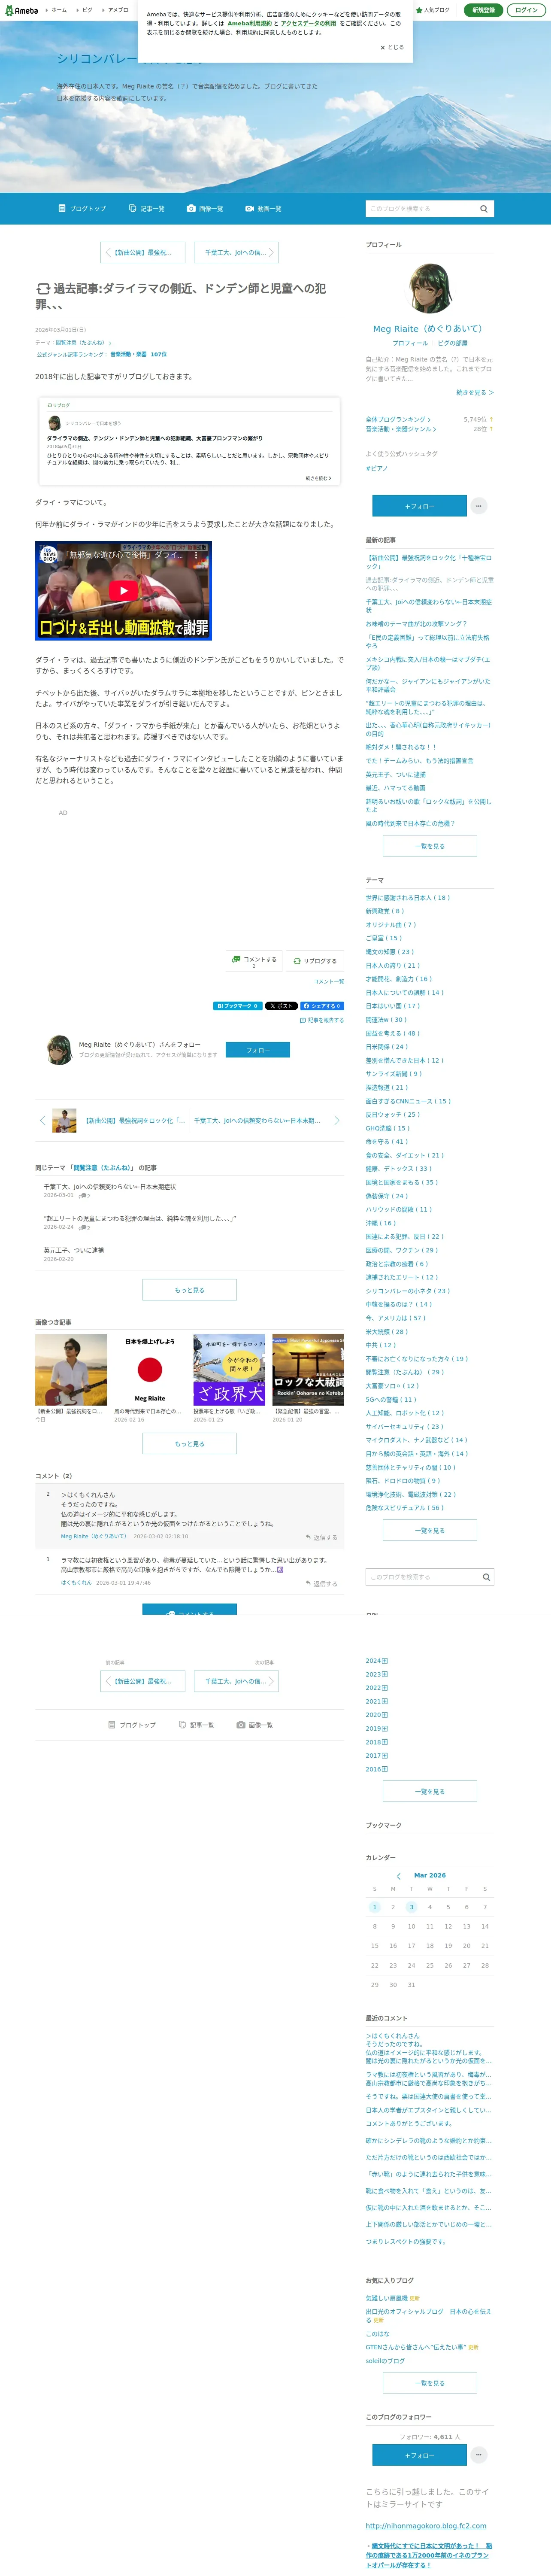Report article via 記事を報告する
551x2576 pixels.
[x=322, y=1020]
